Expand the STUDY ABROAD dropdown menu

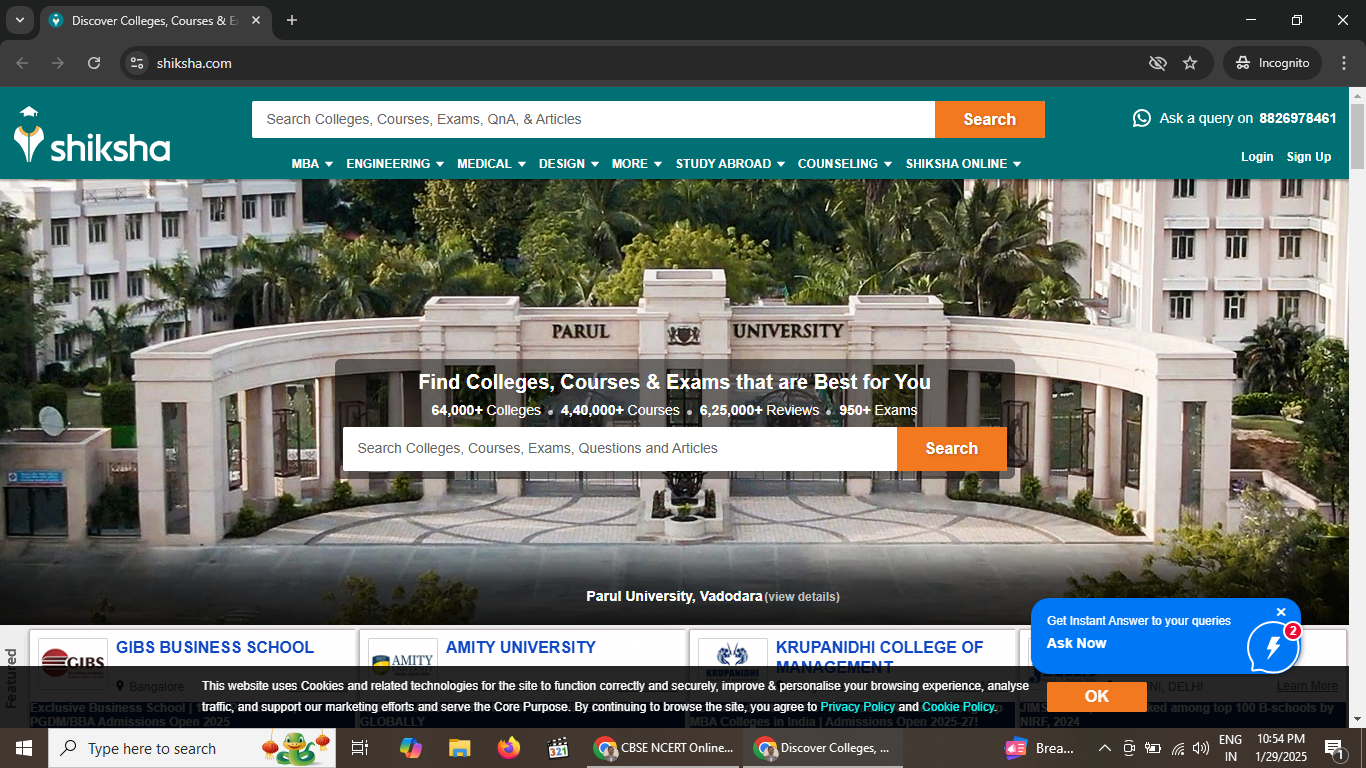pyautogui.click(x=731, y=164)
